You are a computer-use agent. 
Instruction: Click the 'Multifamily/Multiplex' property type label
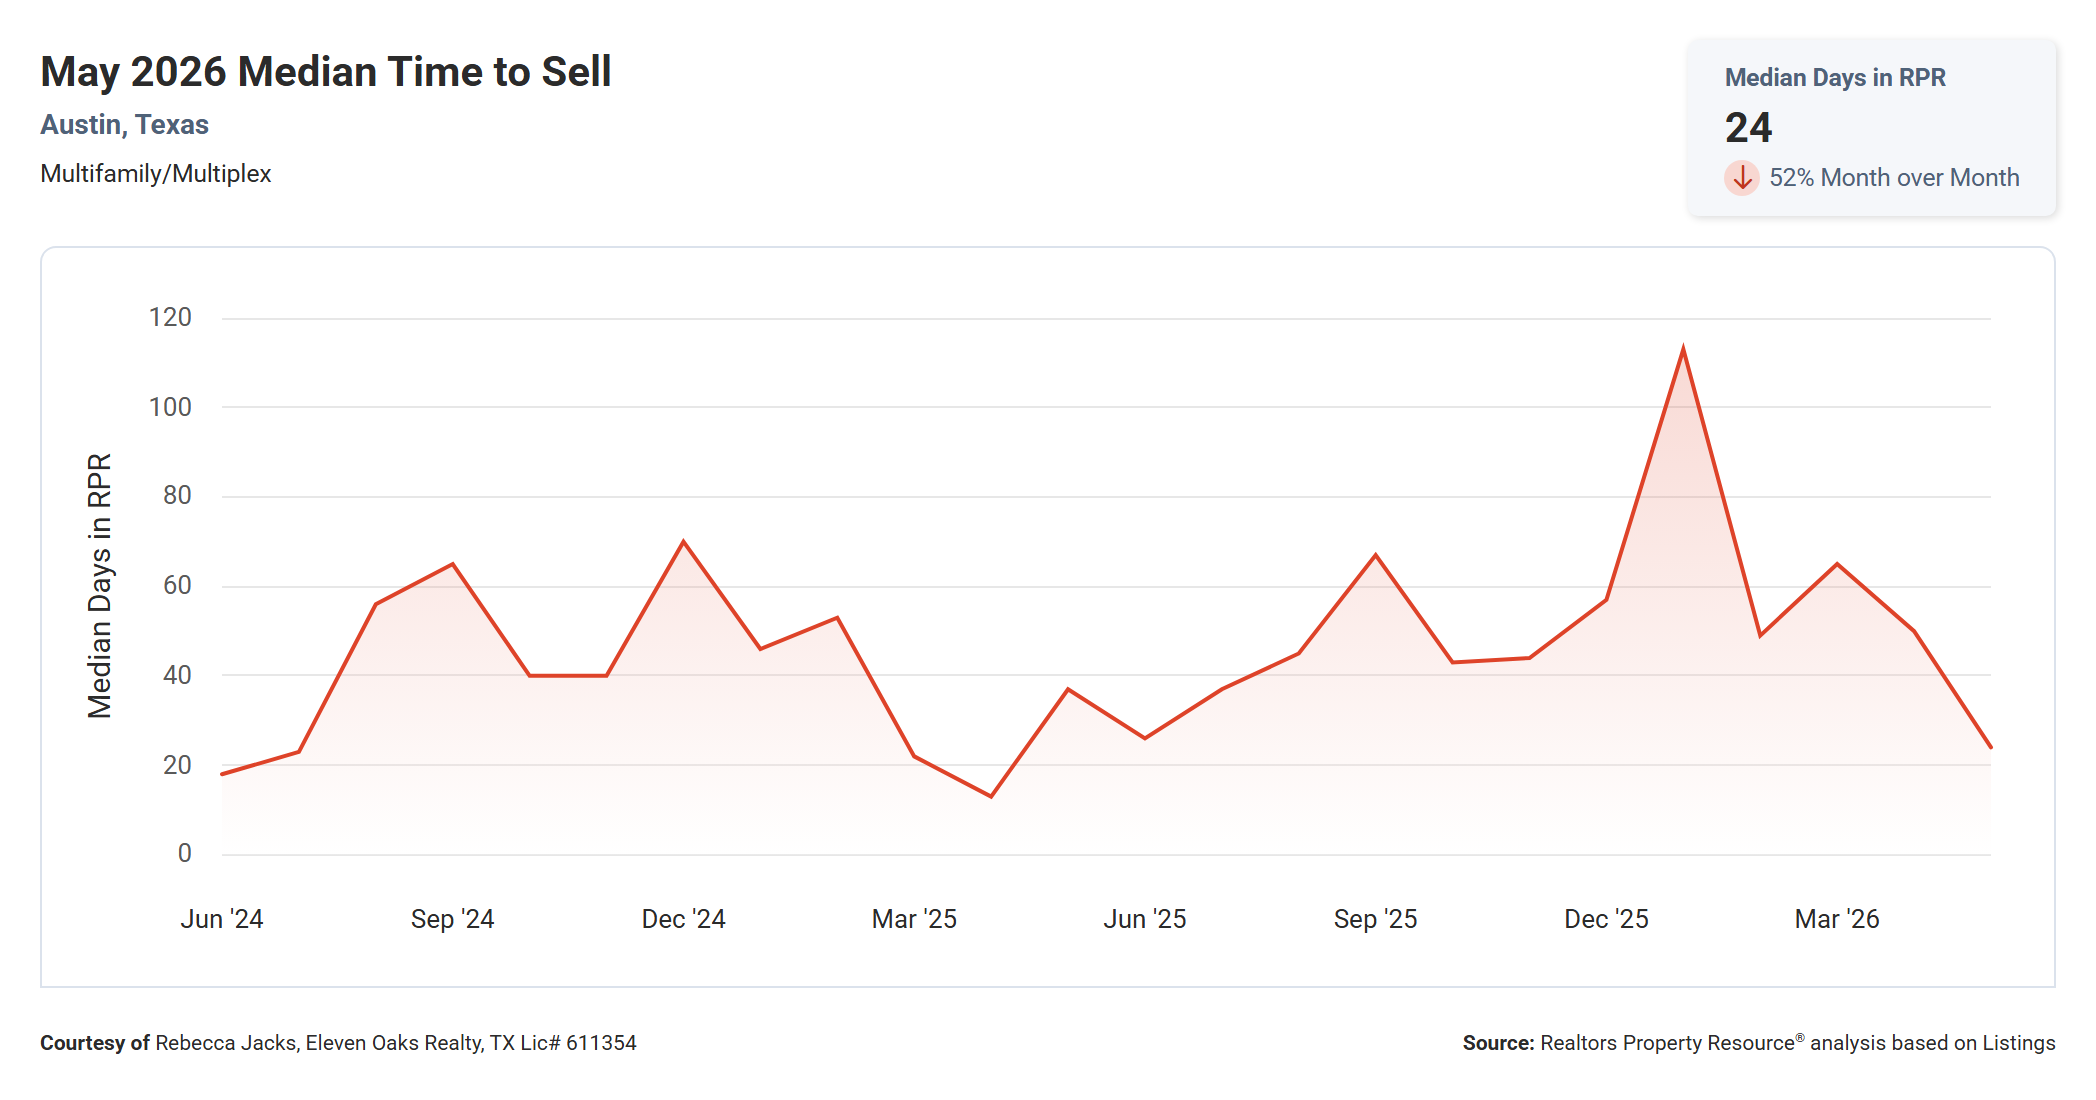[x=156, y=174]
